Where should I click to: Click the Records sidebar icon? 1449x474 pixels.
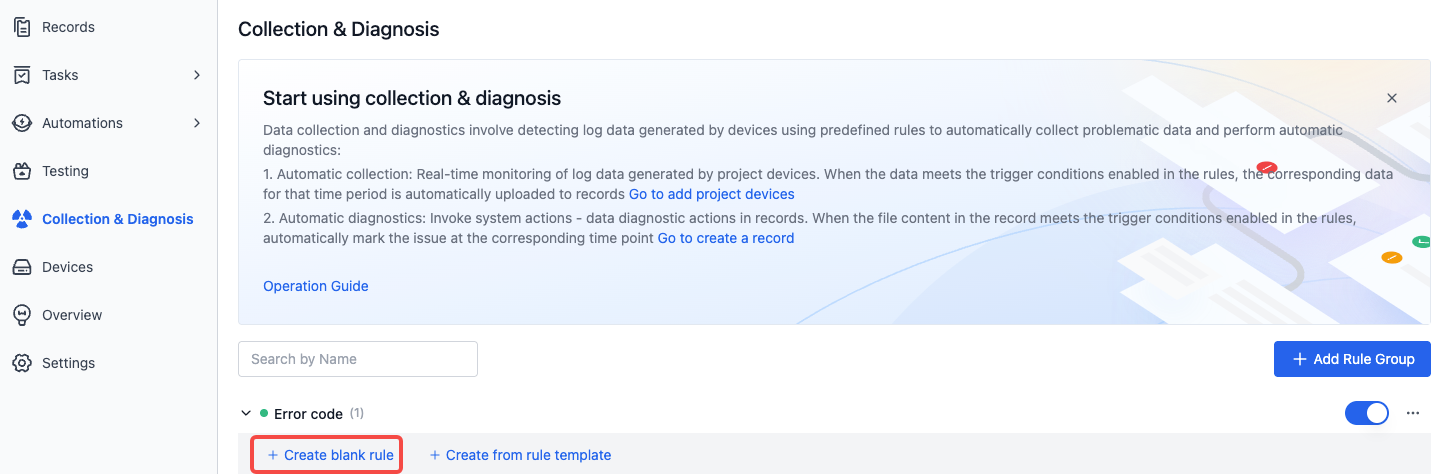(x=22, y=27)
